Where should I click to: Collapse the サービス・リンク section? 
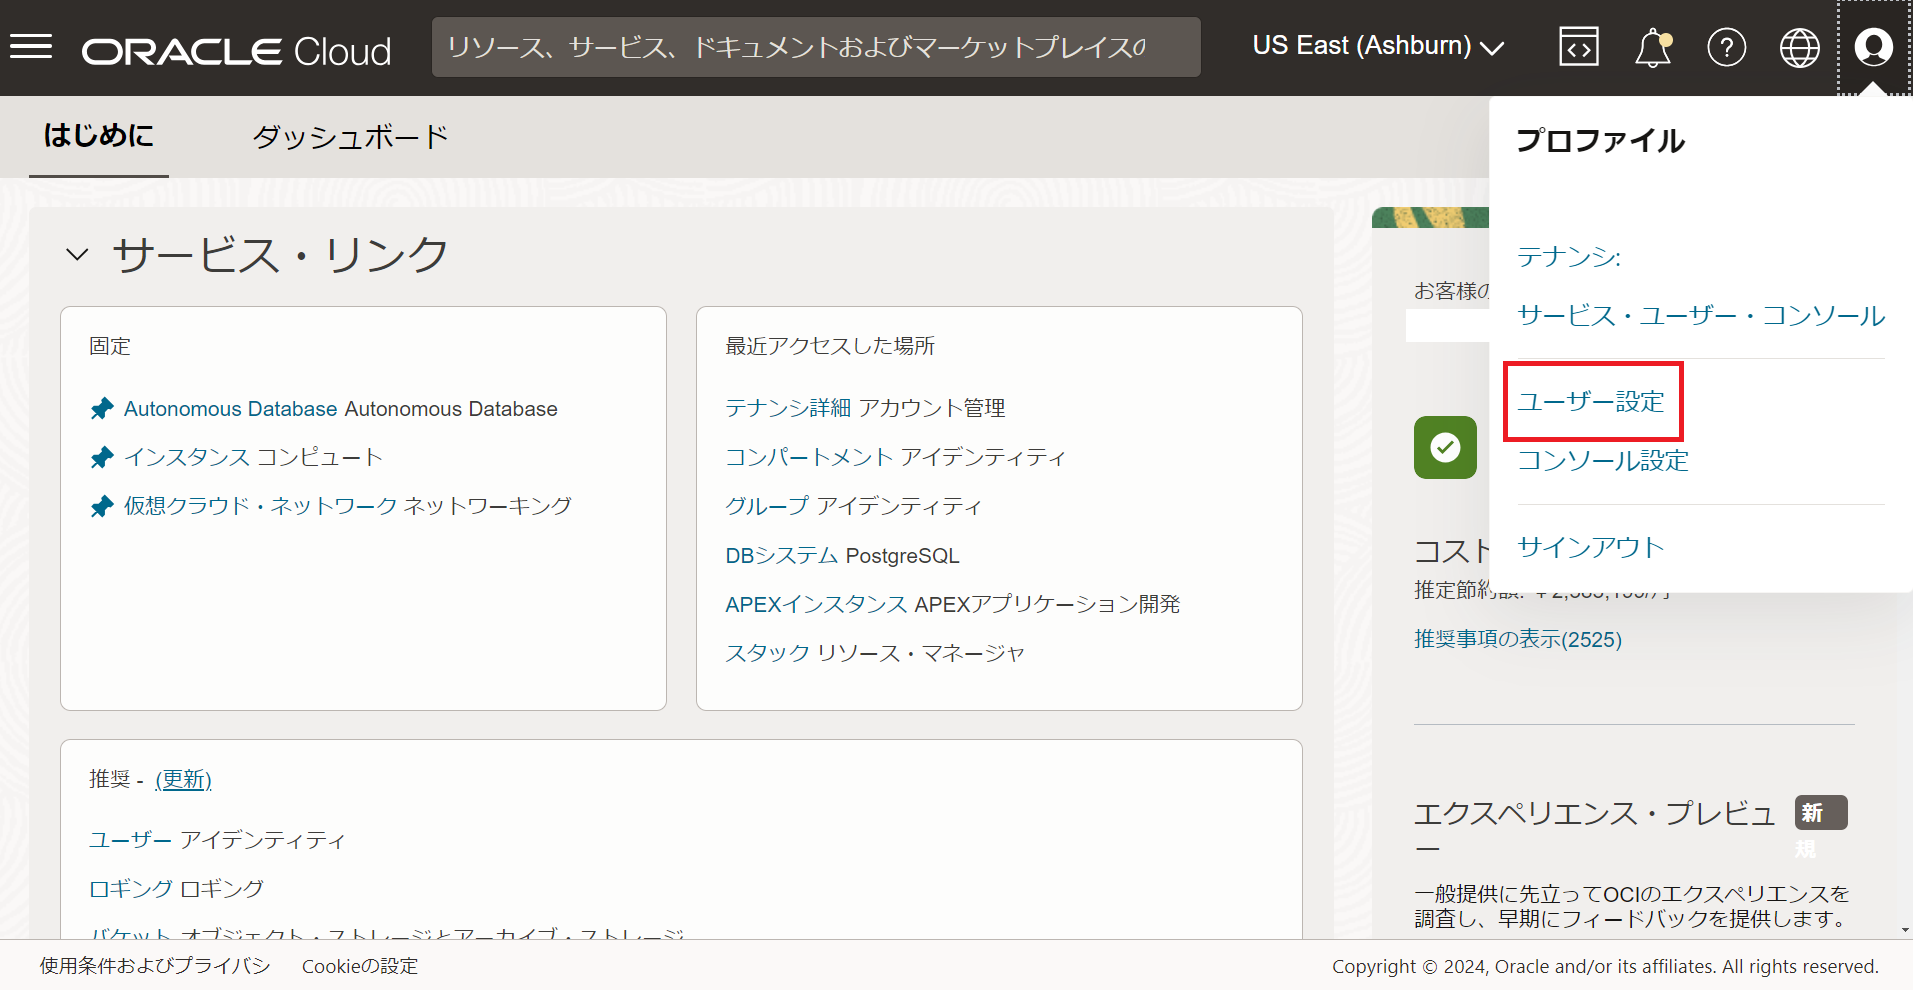[77, 255]
